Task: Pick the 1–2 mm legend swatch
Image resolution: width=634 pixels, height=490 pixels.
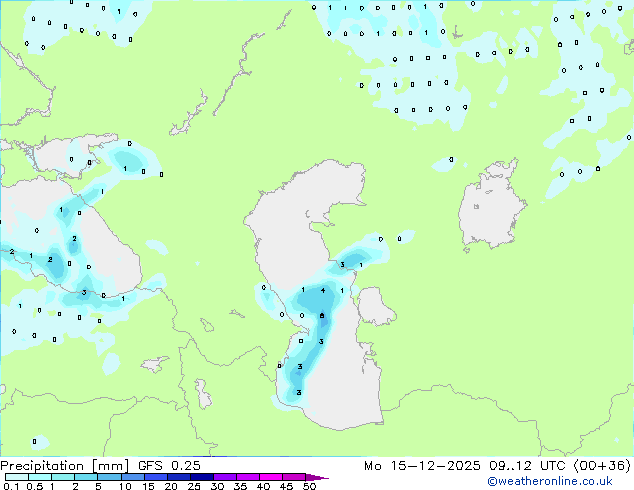Action: tap(63, 477)
